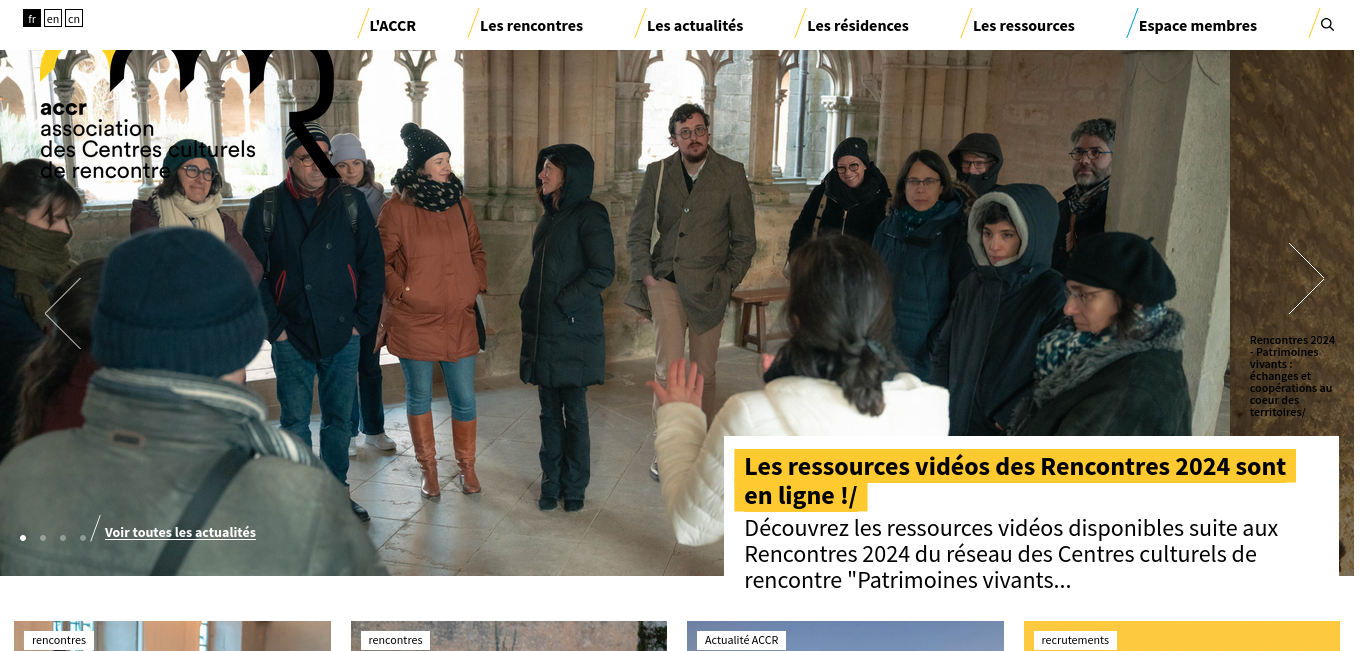1366x651 pixels.
Task: Go to next slide with right arrow
Action: point(1306,278)
